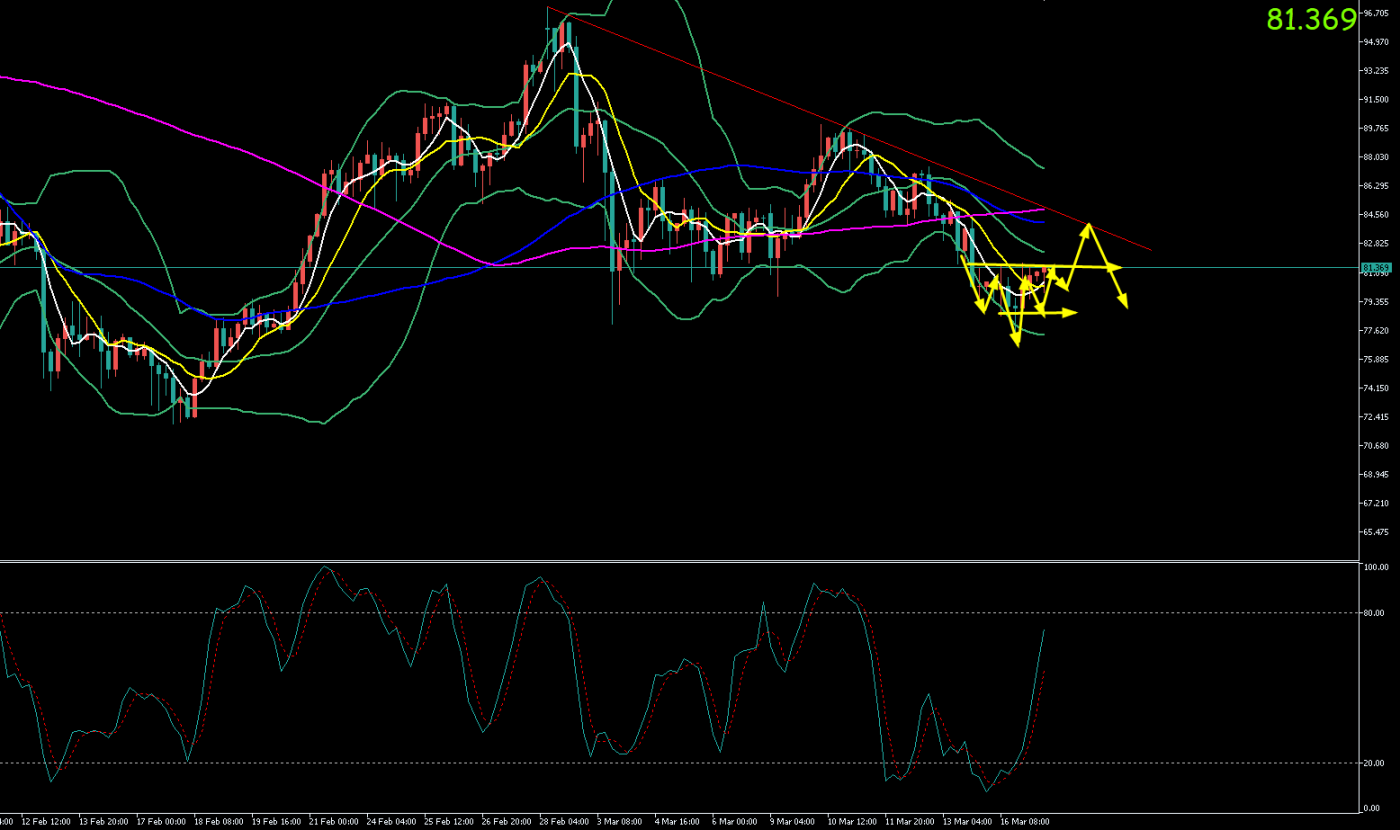1400x830 pixels.
Task: Click the 65.475 price axis label
Action: [1374, 532]
